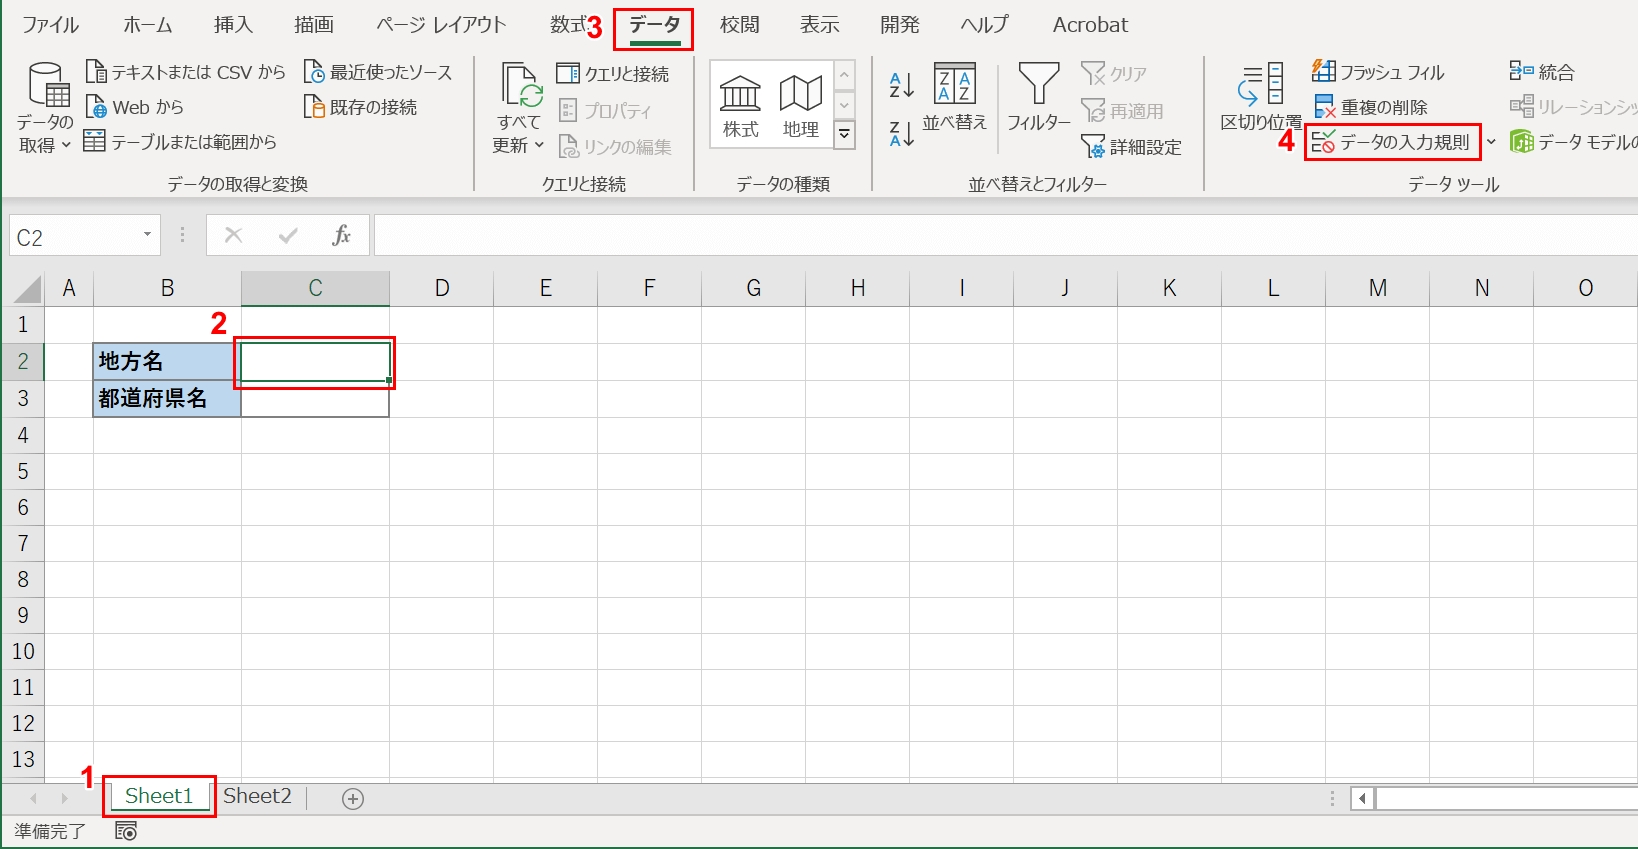The height and width of the screenshot is (849, 1638).
Task: Switch to the ホーム tab
Action: pyautogui.click(x=148, y=25)
